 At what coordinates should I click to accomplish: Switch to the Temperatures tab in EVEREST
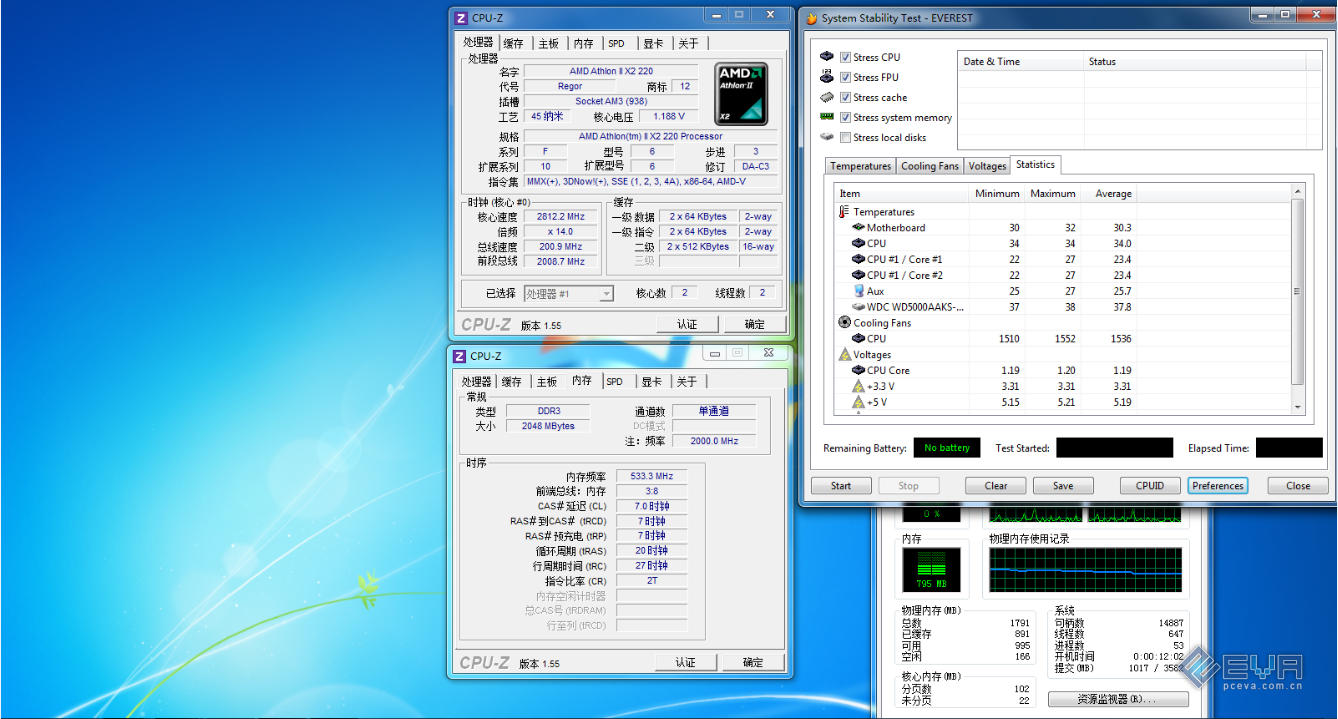tap(860, 166)
